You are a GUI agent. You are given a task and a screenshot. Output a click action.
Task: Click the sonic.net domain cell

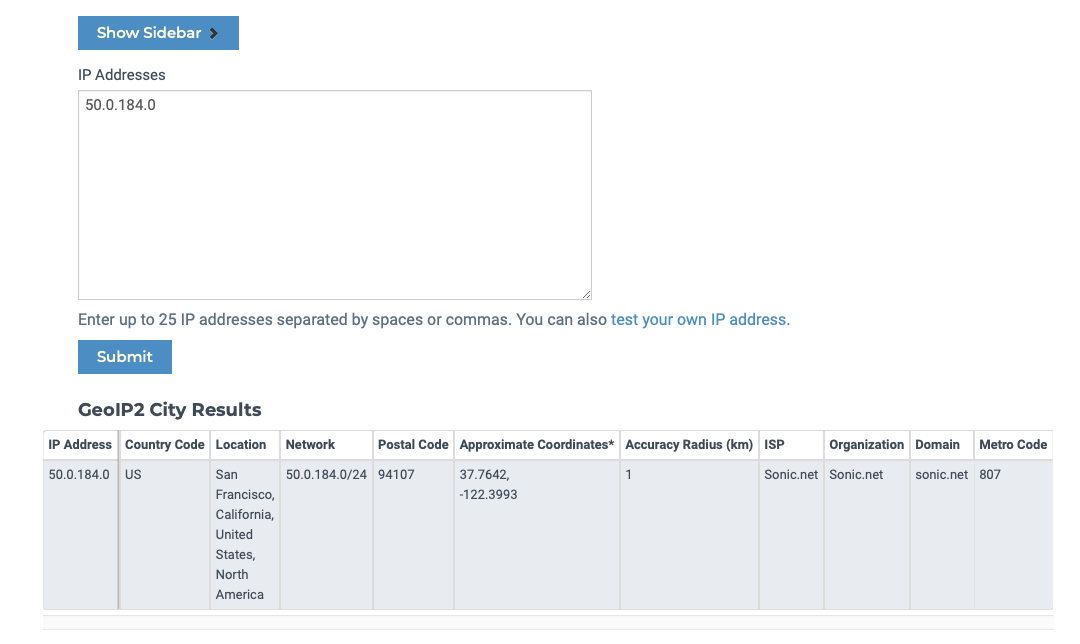(942, 534)
